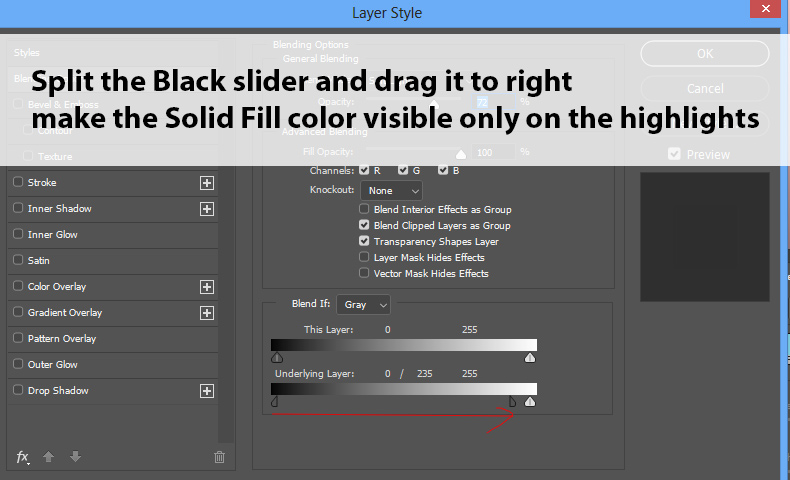
Task: Click the Underlying Layer gradient bar
Action: pos(404,389)
